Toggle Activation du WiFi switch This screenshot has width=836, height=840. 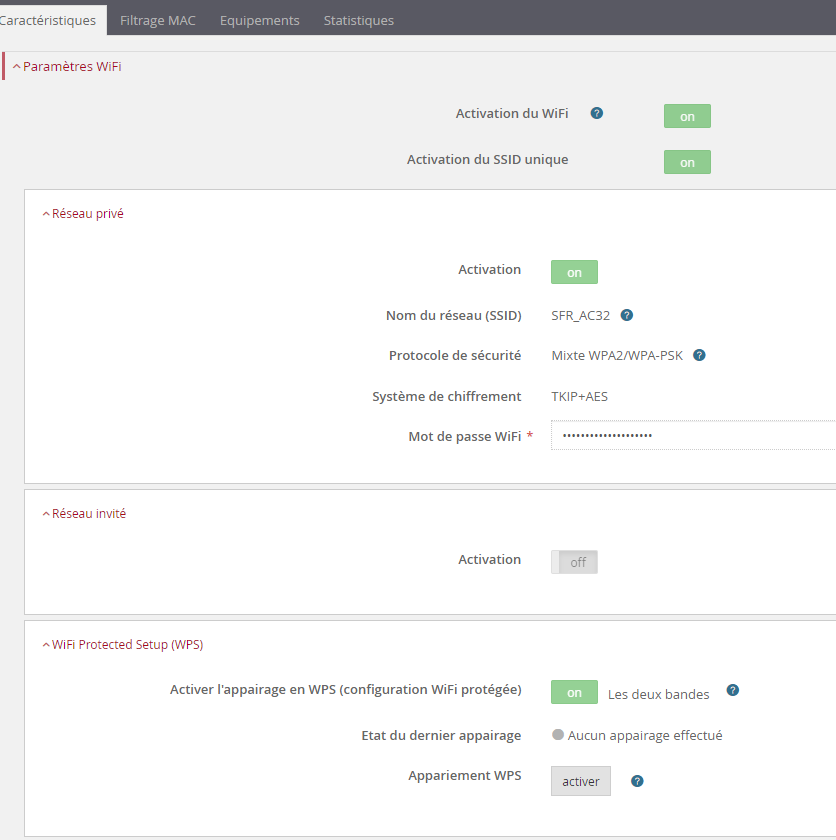[x=687, y=116]
